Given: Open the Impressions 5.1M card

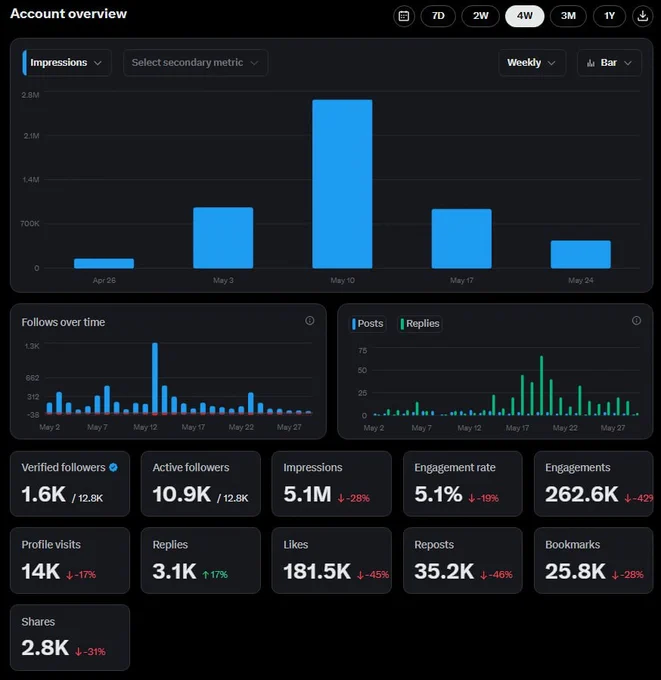Looking at the screenshot, I should [332, 484].
